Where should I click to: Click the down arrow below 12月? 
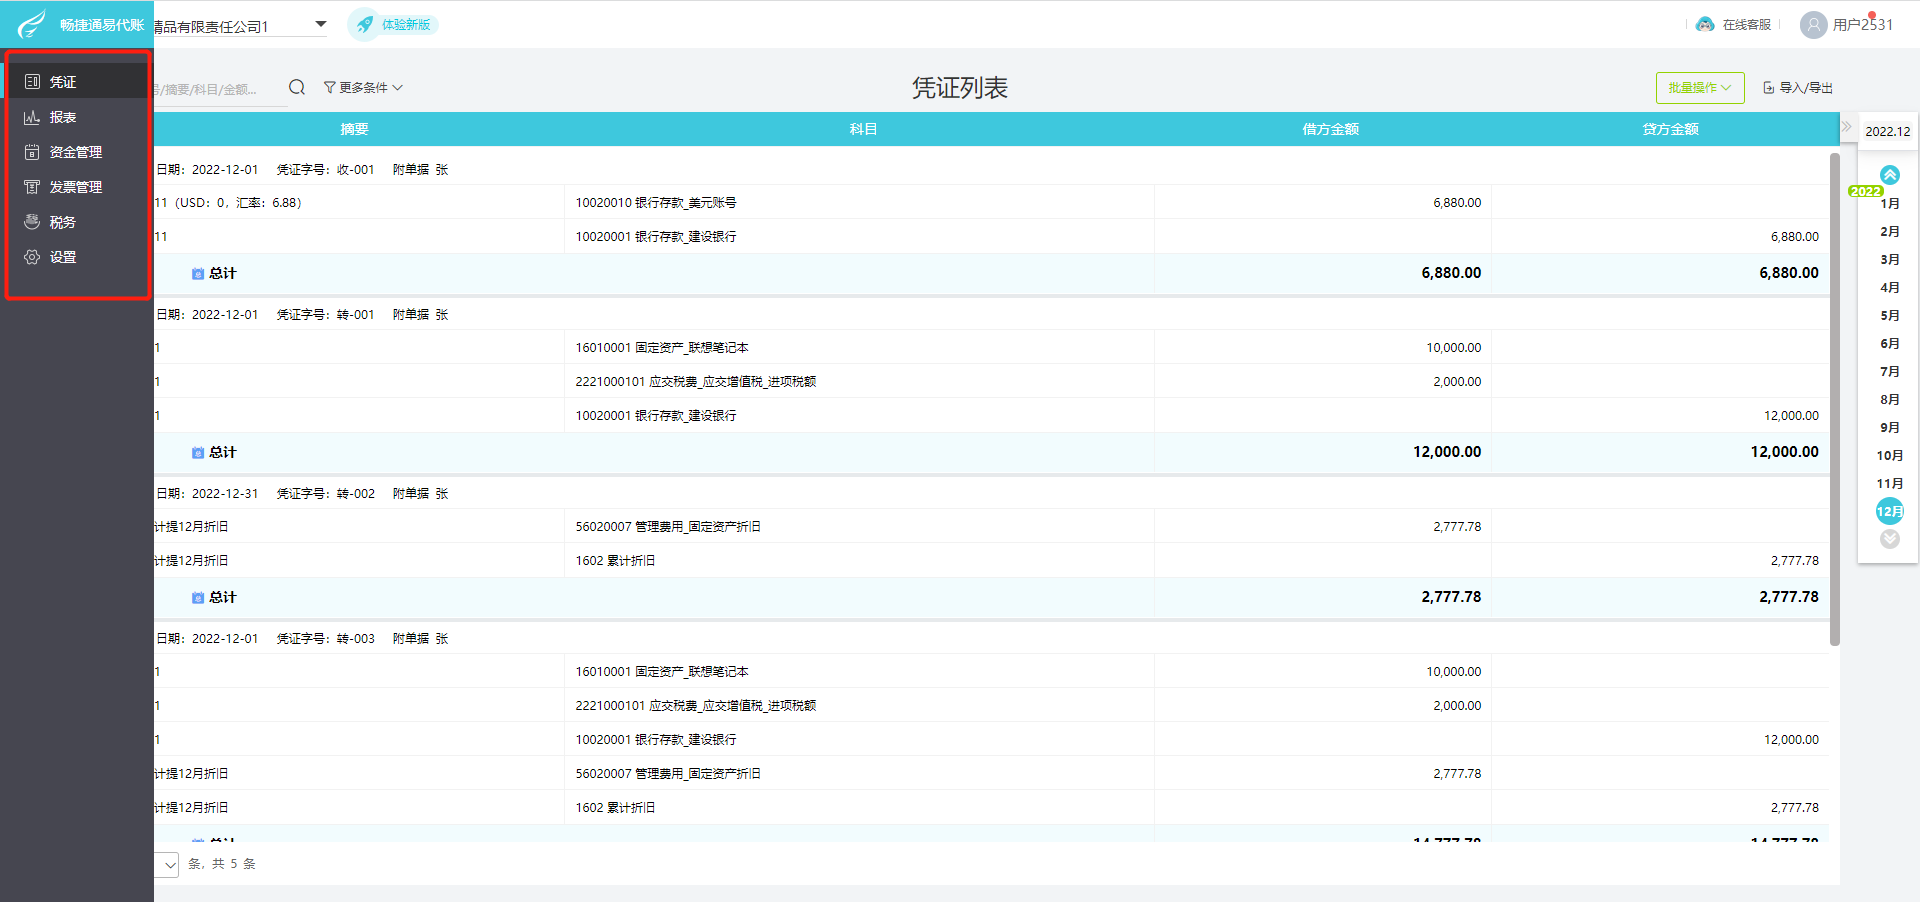(x=1889, y=539)
